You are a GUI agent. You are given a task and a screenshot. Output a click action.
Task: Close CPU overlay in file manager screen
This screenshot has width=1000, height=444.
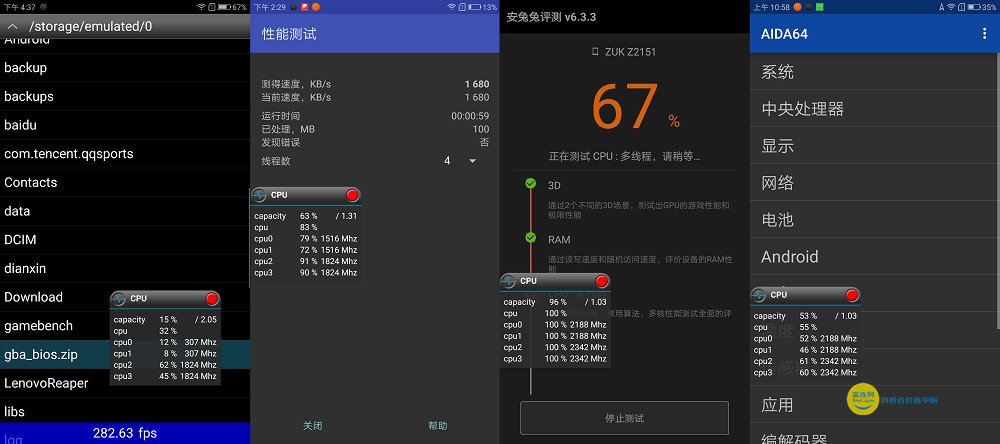(212, 299)
